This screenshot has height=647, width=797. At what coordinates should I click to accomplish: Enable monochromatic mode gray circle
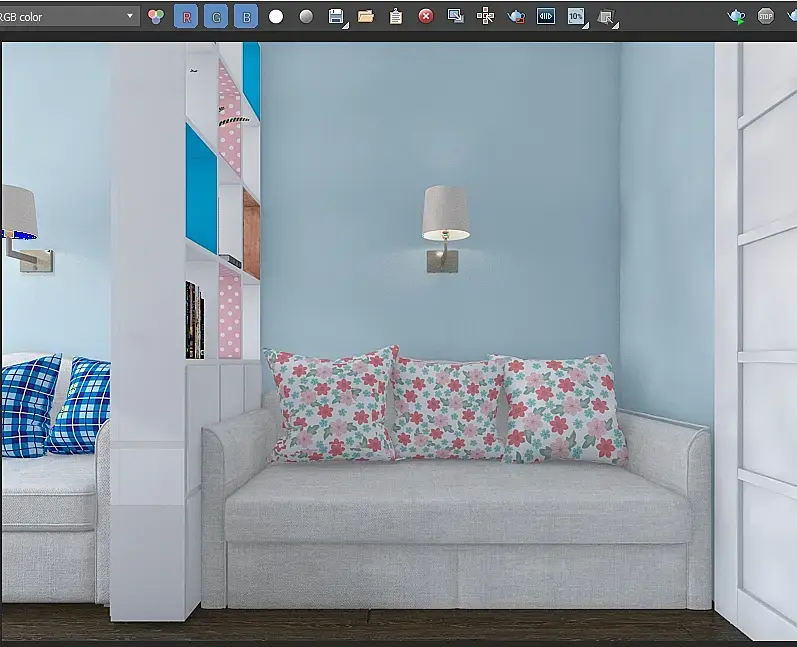coord(306,17)
